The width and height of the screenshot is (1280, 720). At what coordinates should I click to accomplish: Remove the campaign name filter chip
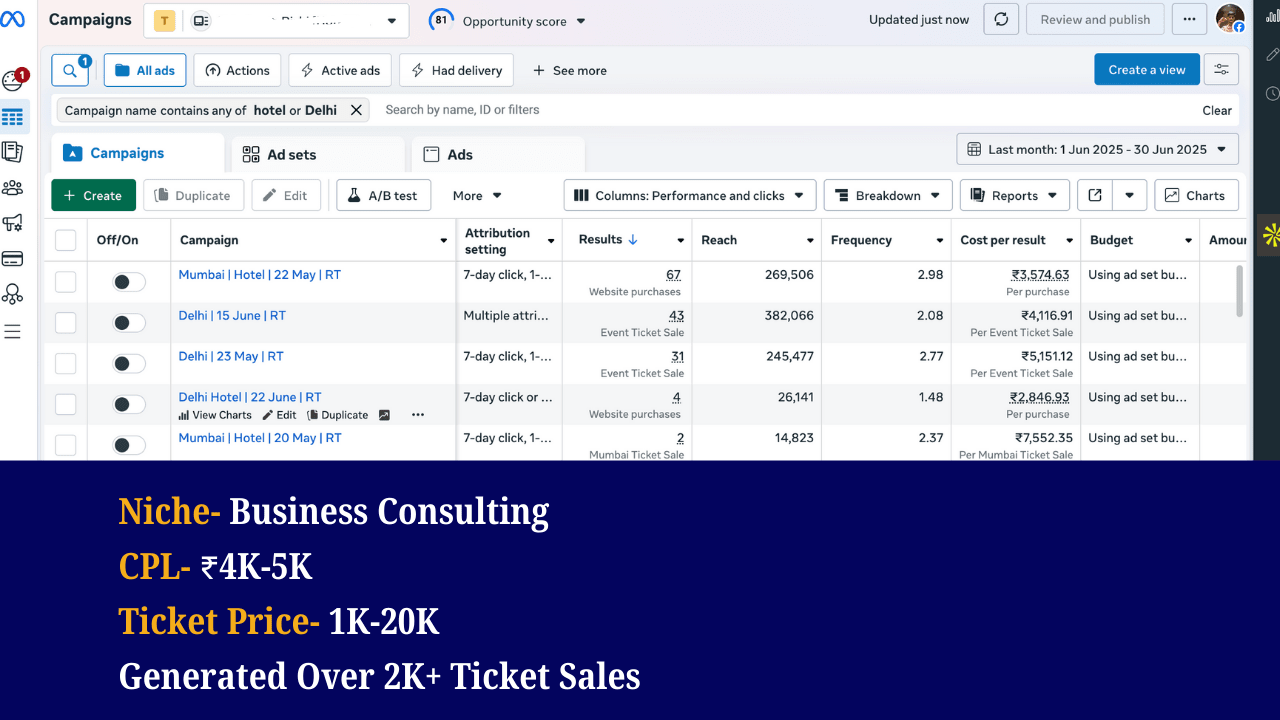tap(356, 110)
